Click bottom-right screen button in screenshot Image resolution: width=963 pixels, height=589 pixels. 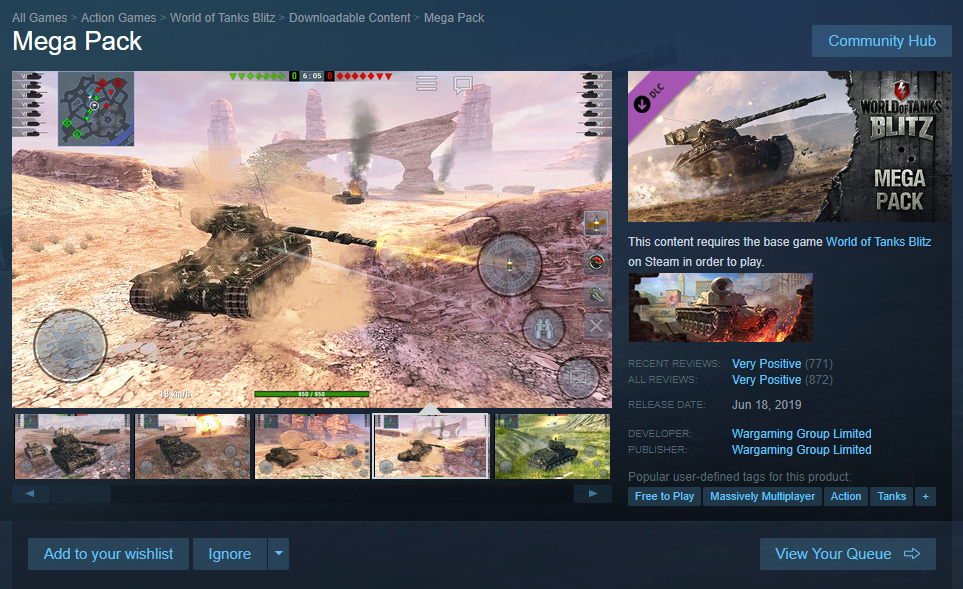[578, 377]
